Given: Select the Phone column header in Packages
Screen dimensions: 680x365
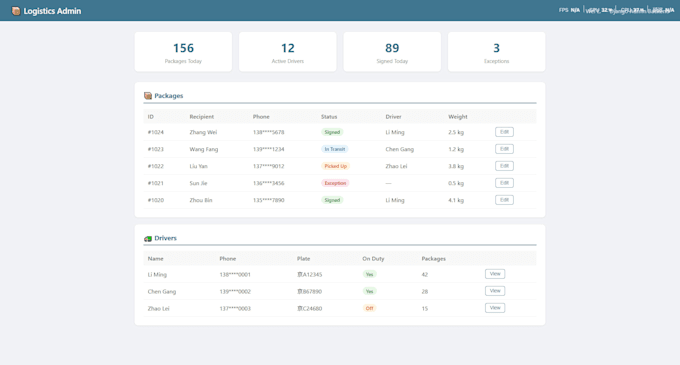Looking at the screenshot, I should point(261,117).
